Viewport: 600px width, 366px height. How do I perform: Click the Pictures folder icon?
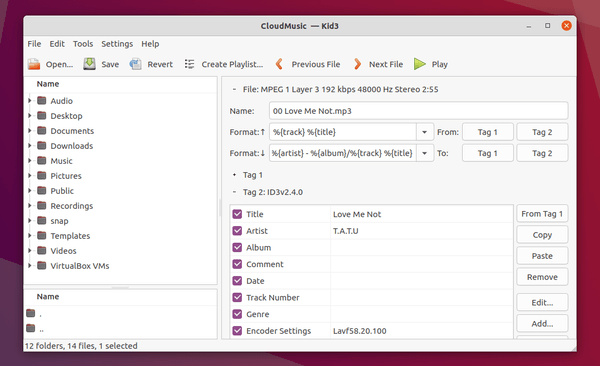42,176
